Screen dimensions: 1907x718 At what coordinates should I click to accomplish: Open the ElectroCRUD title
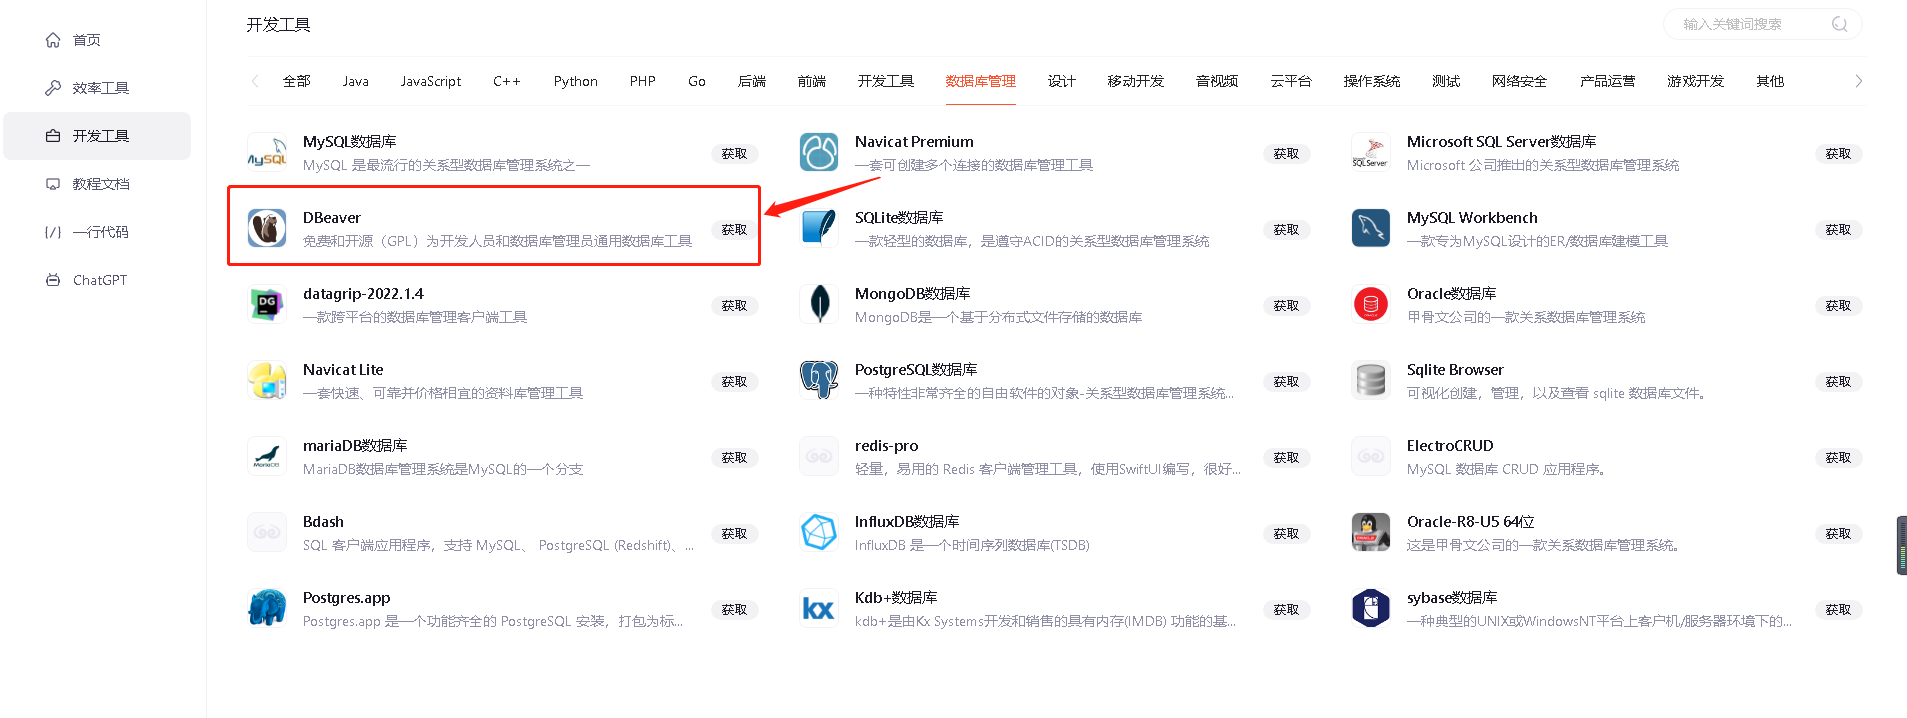point(1450,446)
